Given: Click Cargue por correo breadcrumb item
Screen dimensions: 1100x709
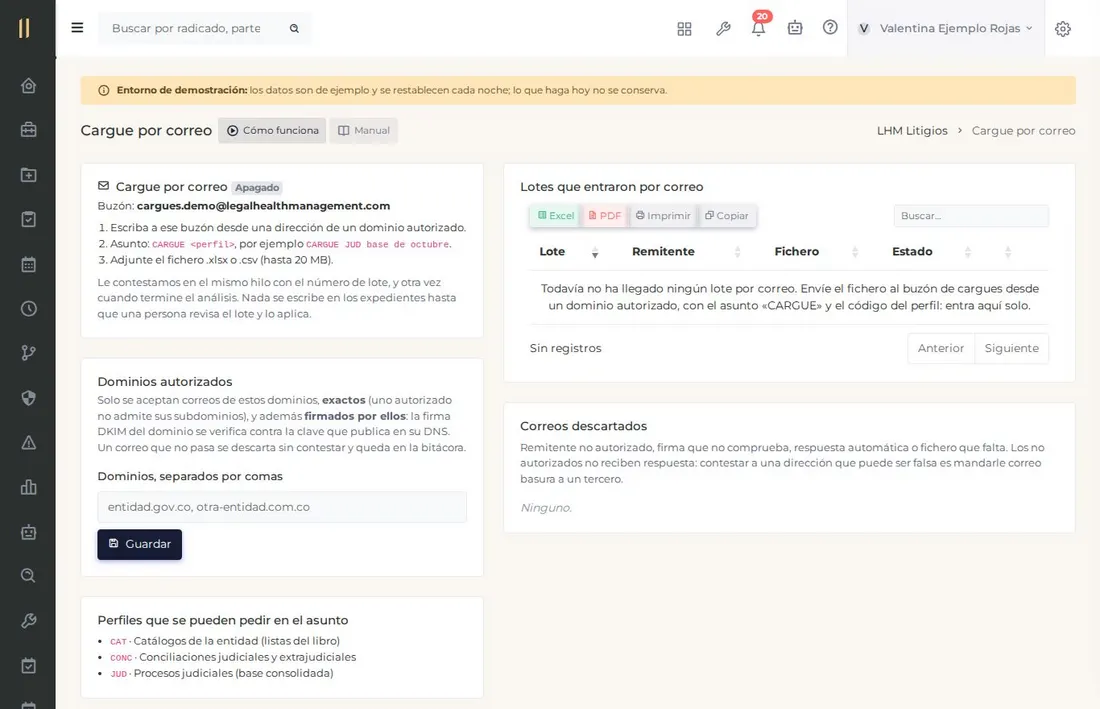Looking at the screenshot, I should click(x=1024, y=130).
